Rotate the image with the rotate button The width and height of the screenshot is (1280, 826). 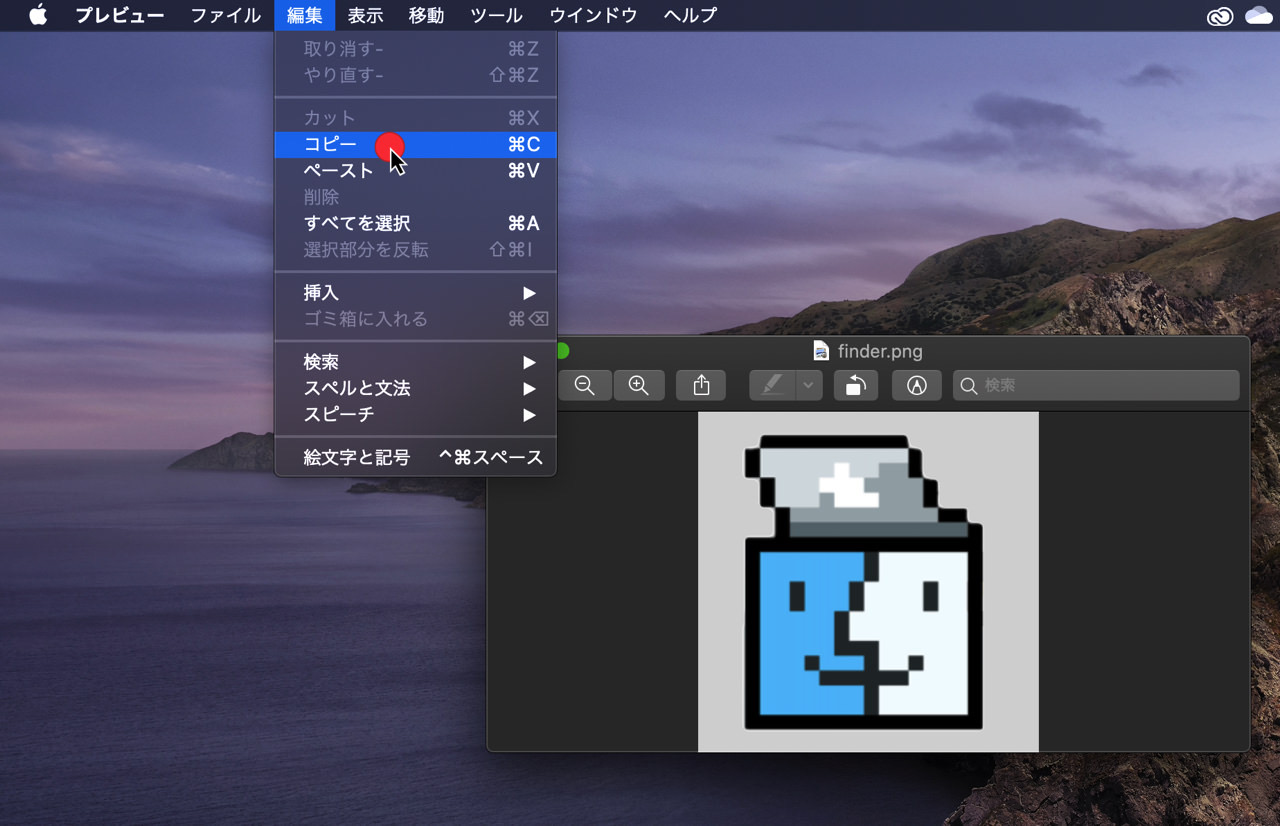855,386
